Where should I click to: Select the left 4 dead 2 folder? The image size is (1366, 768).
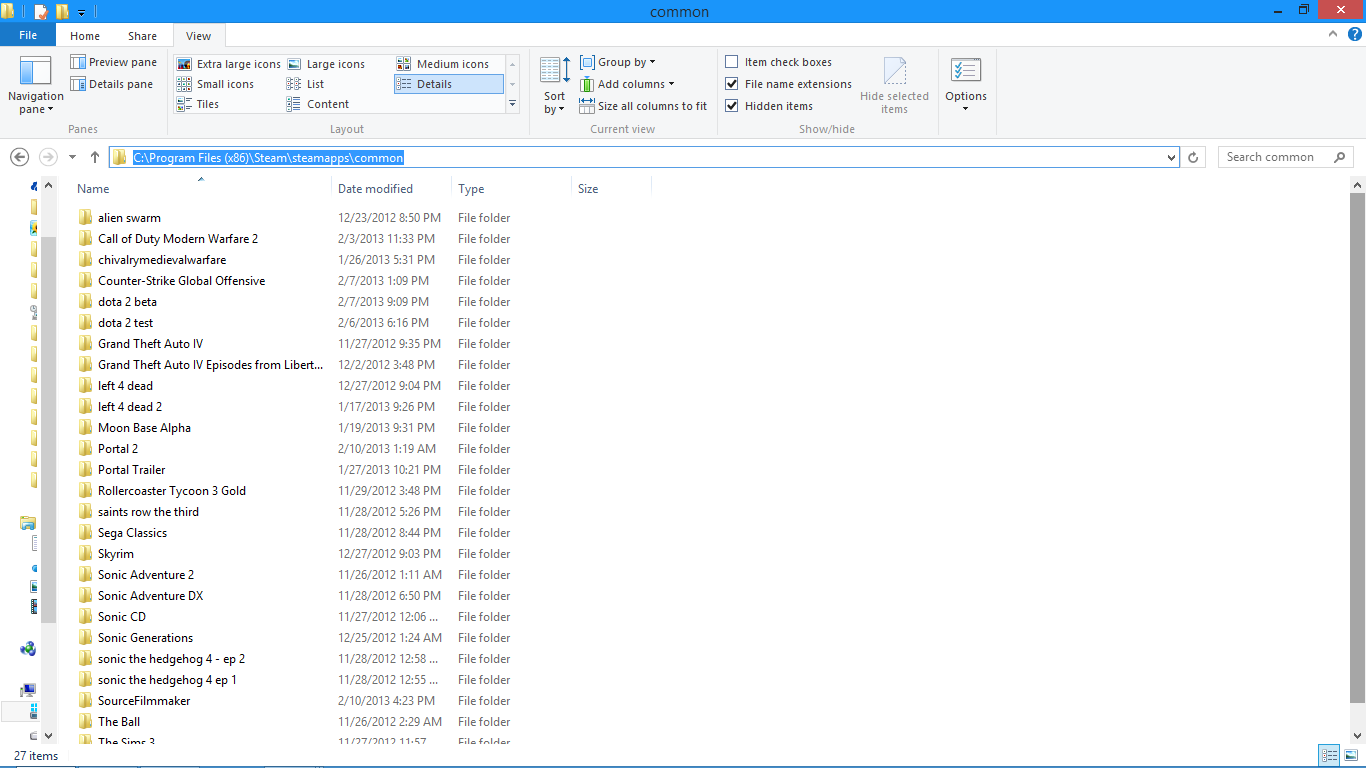point(130,407)
